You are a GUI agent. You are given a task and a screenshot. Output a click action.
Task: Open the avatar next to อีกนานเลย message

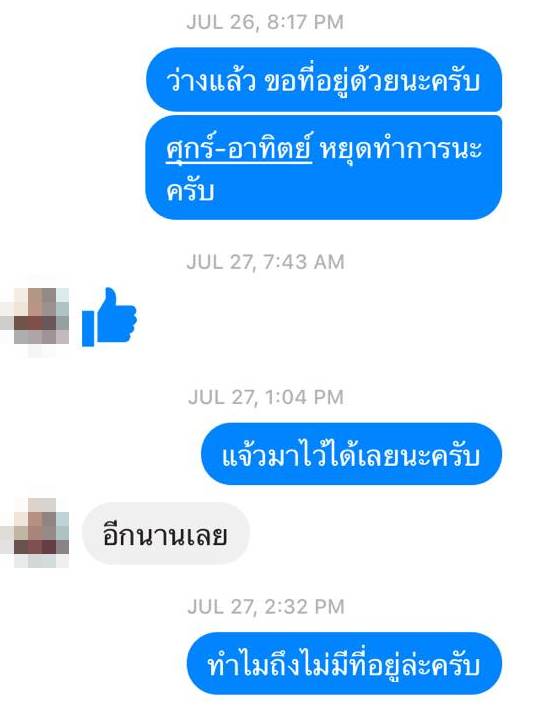pos(35,532)
